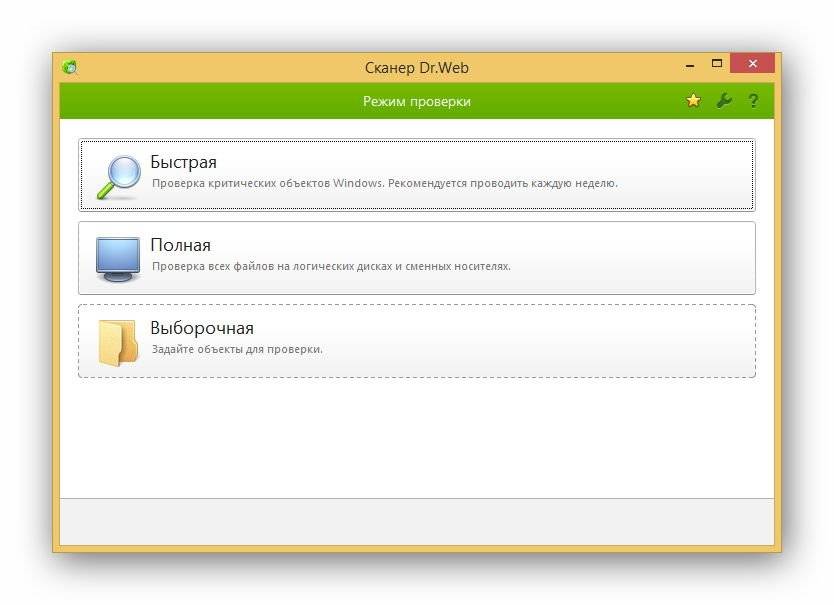The image size is (834, 605).
Task: Open scanner settings with the wrench icon
Action: (x=723, y=101)
